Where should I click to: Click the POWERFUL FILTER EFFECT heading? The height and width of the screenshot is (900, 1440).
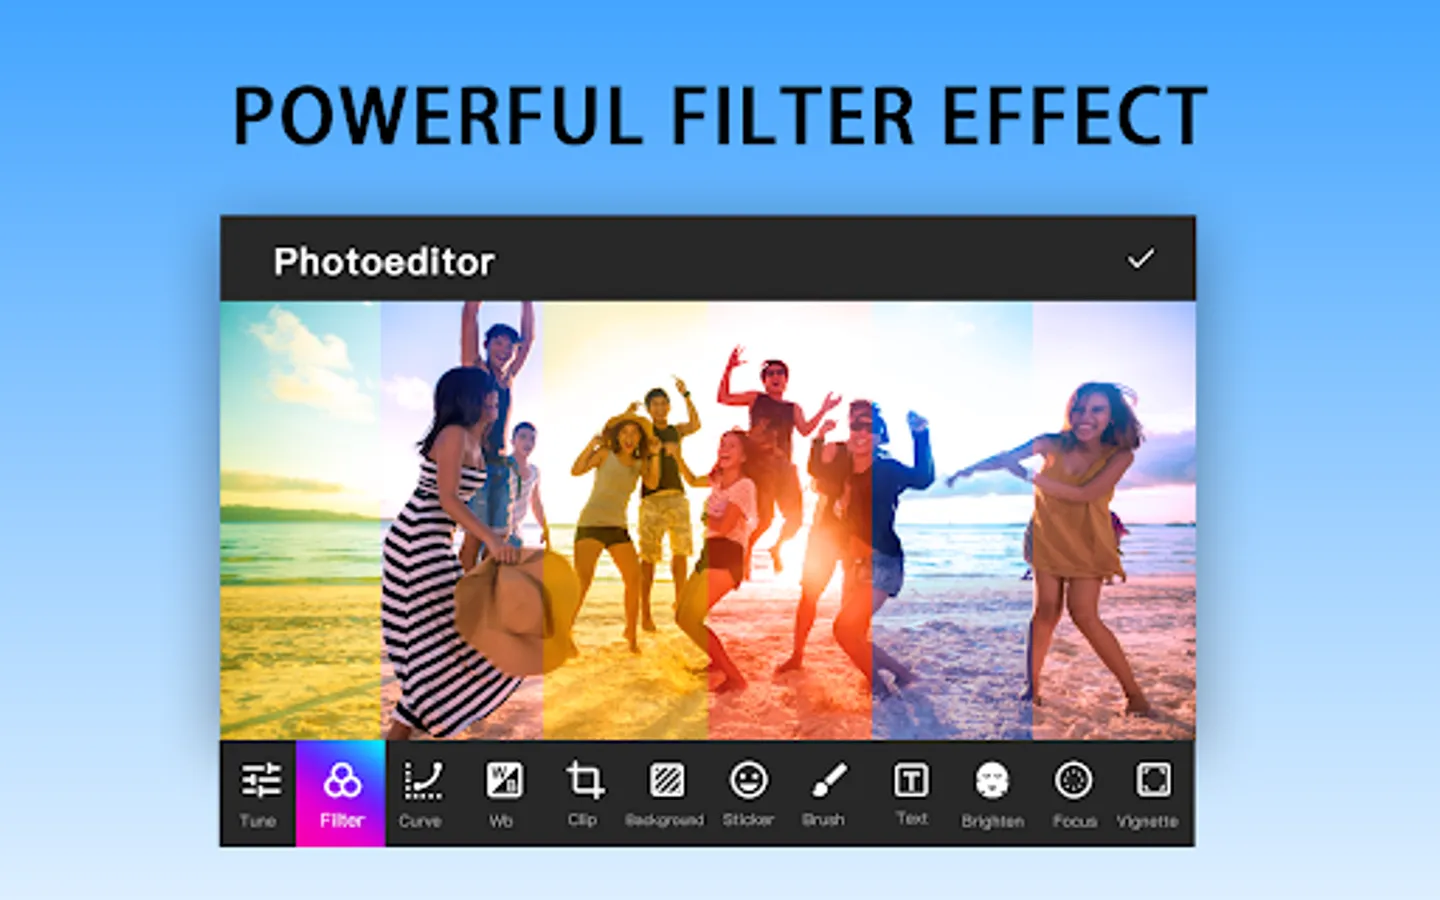(x=720, y=117)
